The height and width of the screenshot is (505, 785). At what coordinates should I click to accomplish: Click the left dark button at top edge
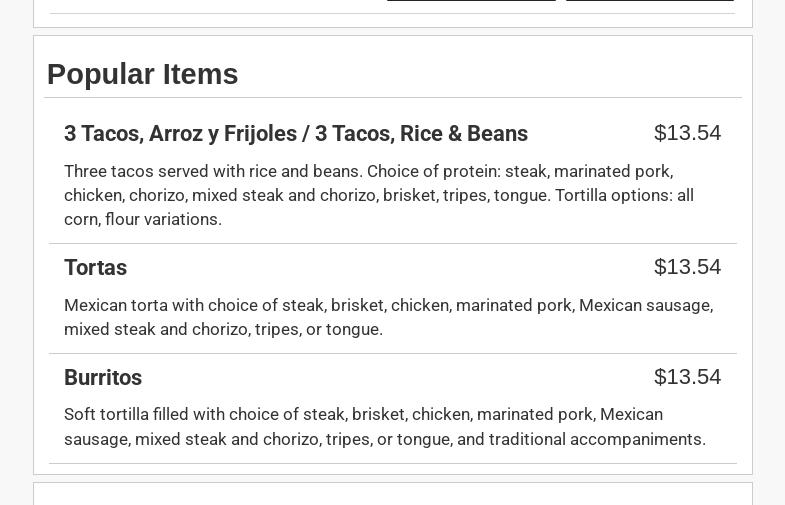(x=470, y=1)
